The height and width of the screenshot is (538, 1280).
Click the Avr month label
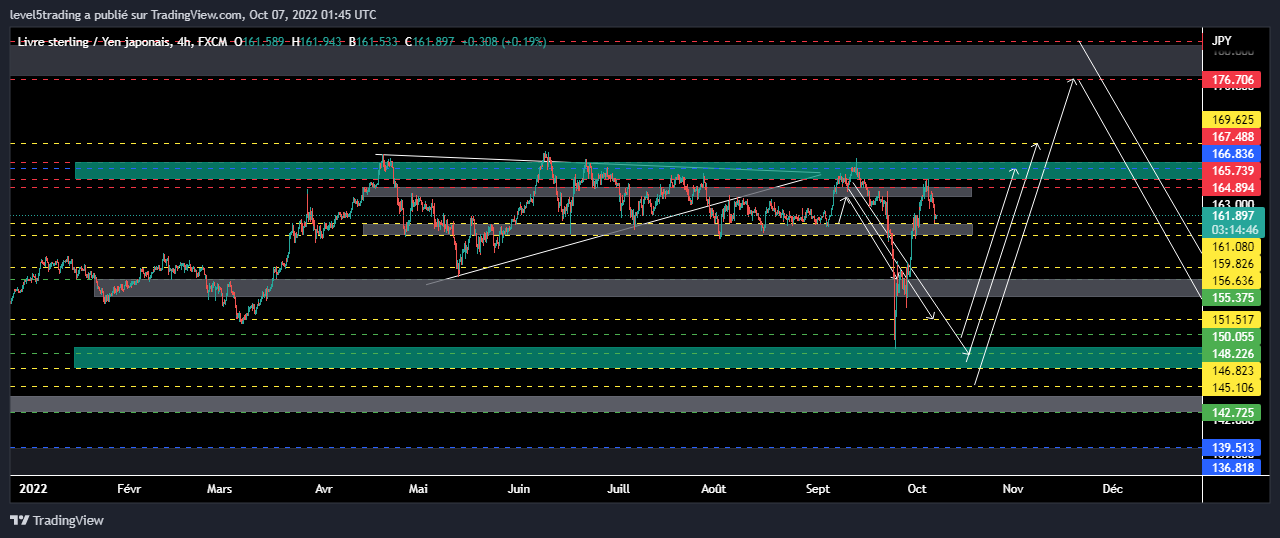[x=323, y=489]
